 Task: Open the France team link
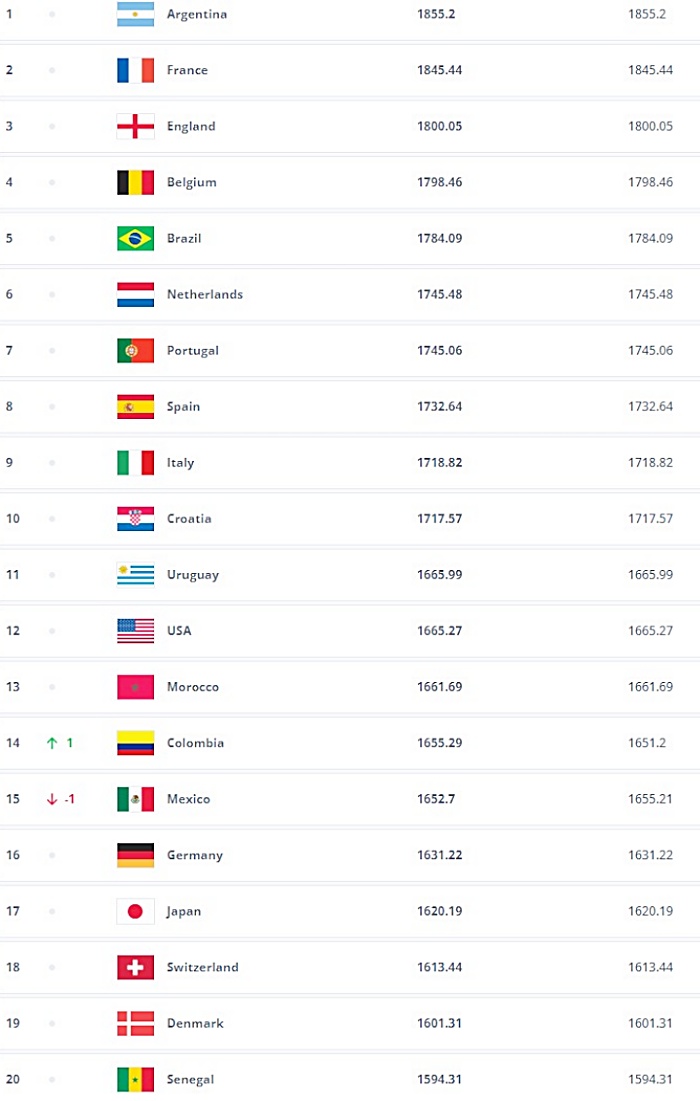click(x=187, y=70)
